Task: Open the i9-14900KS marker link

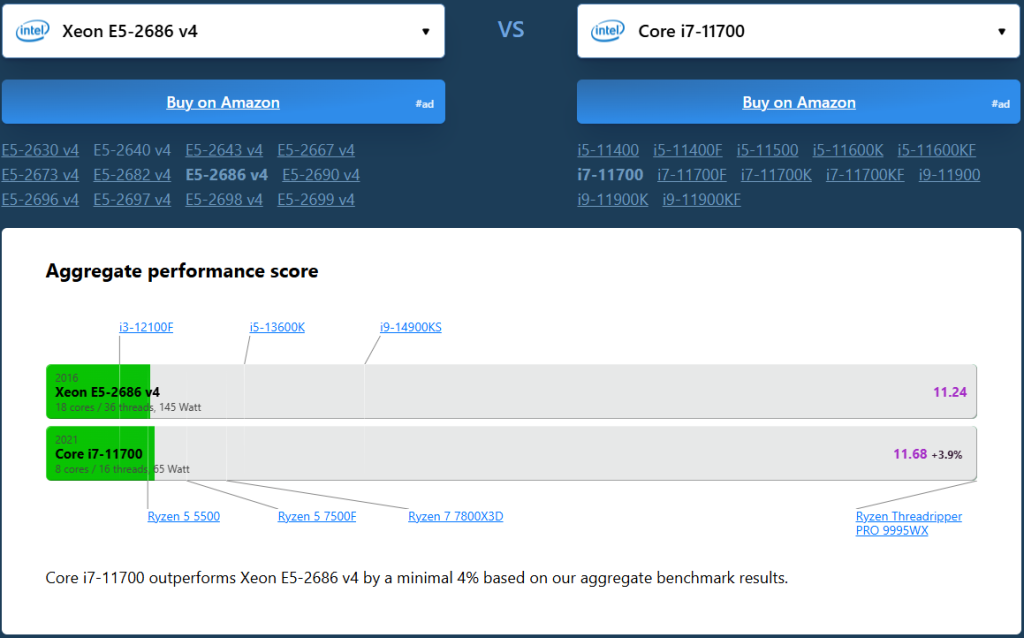Action: pos(410,327)
